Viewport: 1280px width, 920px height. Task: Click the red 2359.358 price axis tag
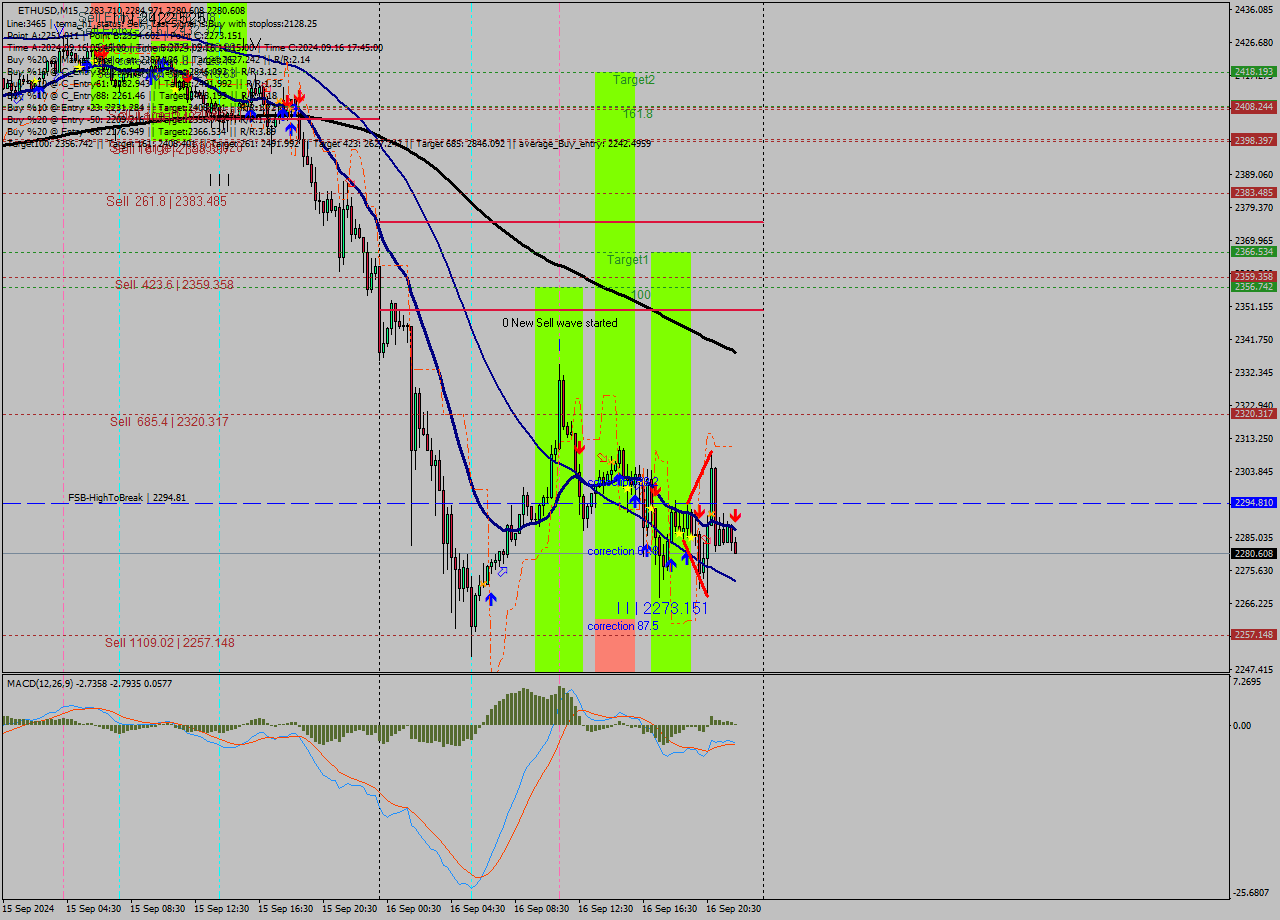pyautogui.click(x=1254, y=277)
